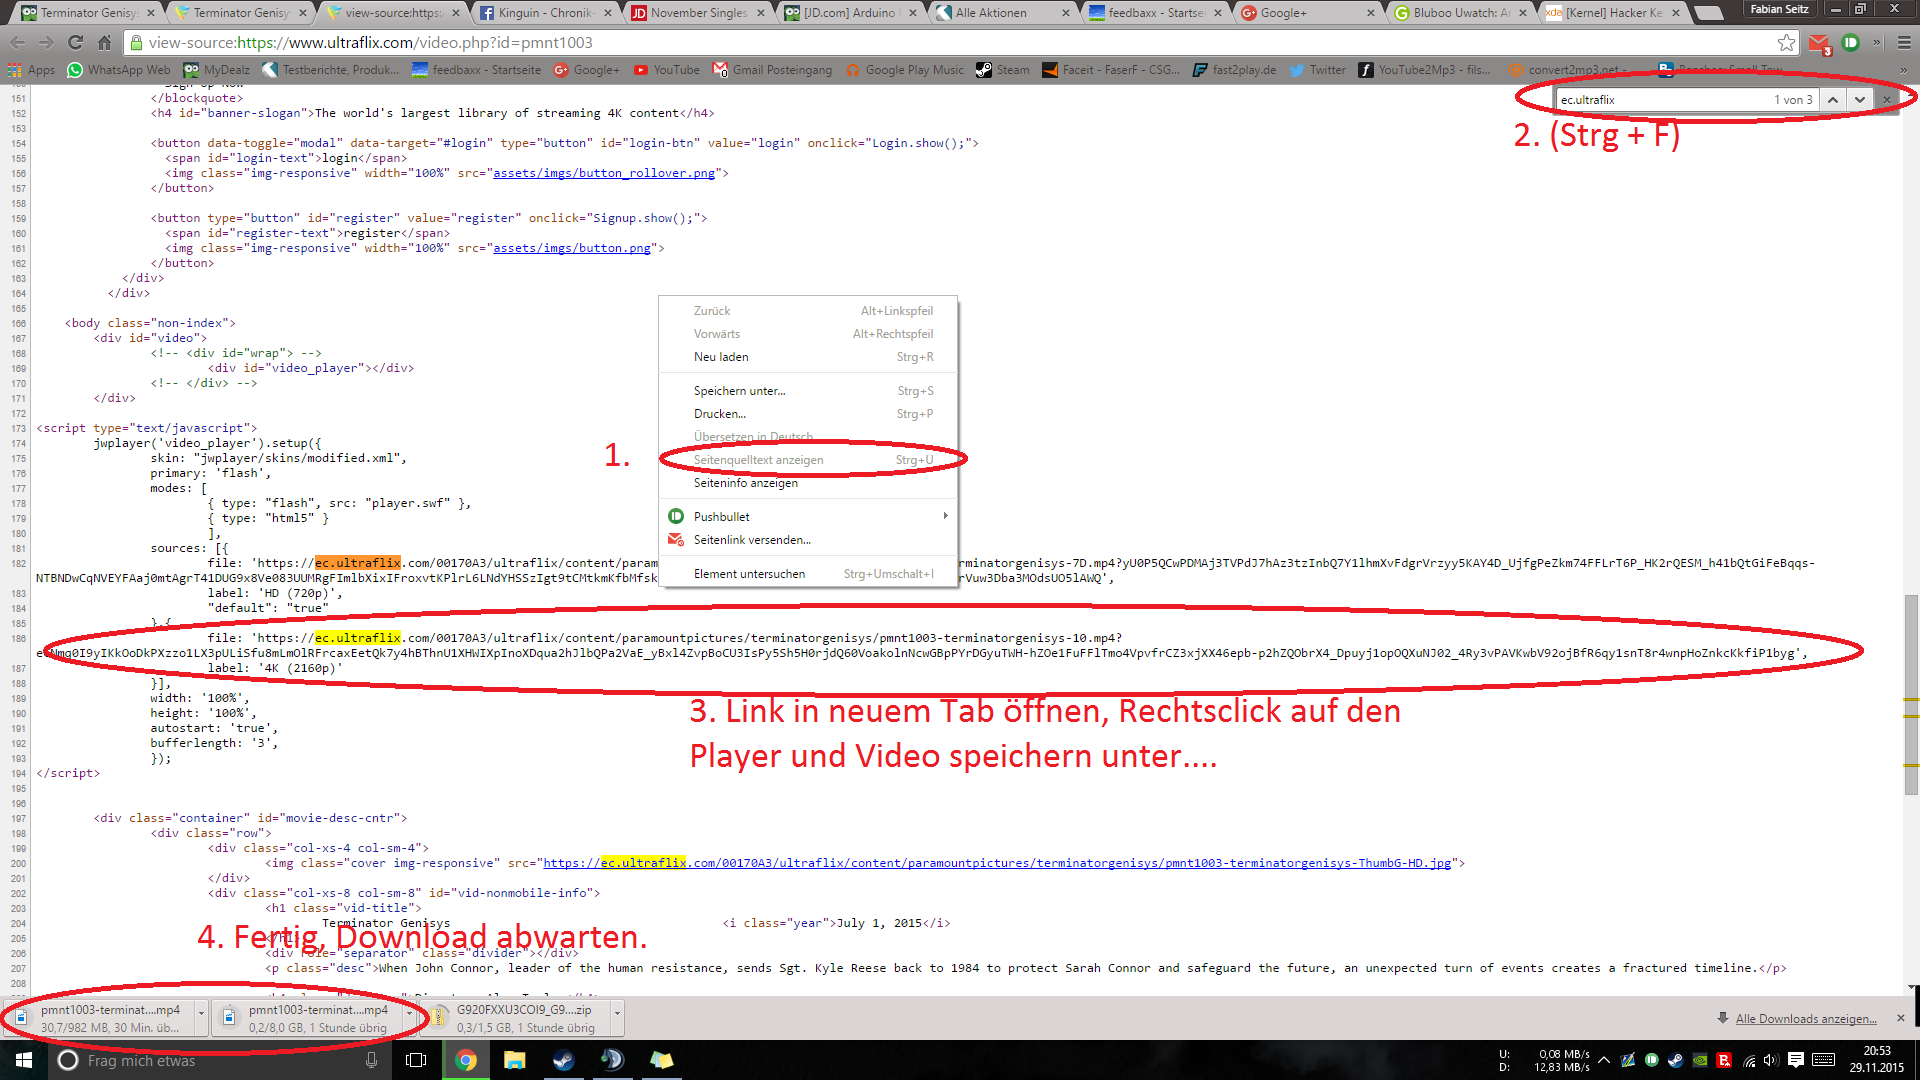The image size is (1920, 1080).
Task: Close the find bar
Action: pyautogui.click(x=1887, y=99)
